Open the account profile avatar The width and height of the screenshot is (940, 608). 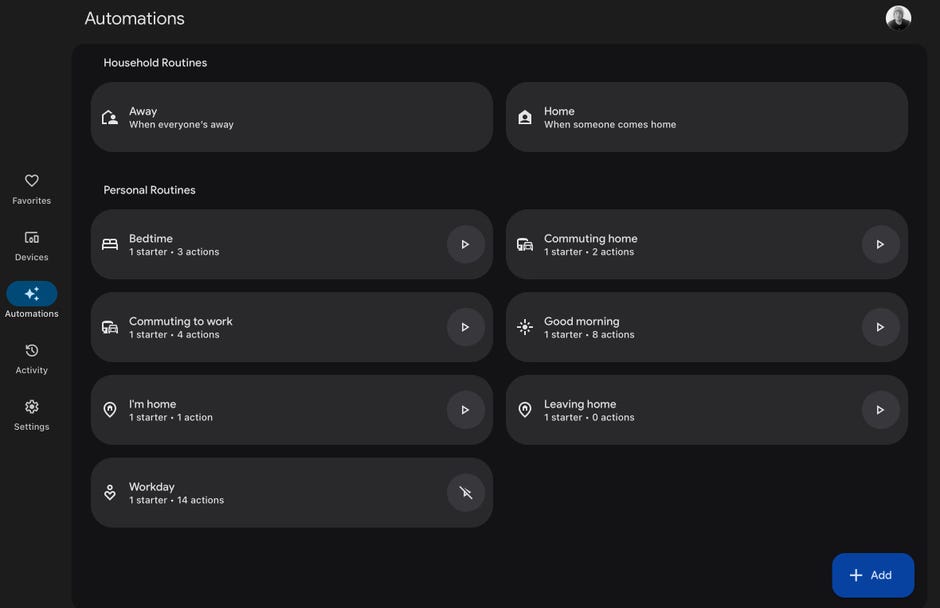pos(898,18)
